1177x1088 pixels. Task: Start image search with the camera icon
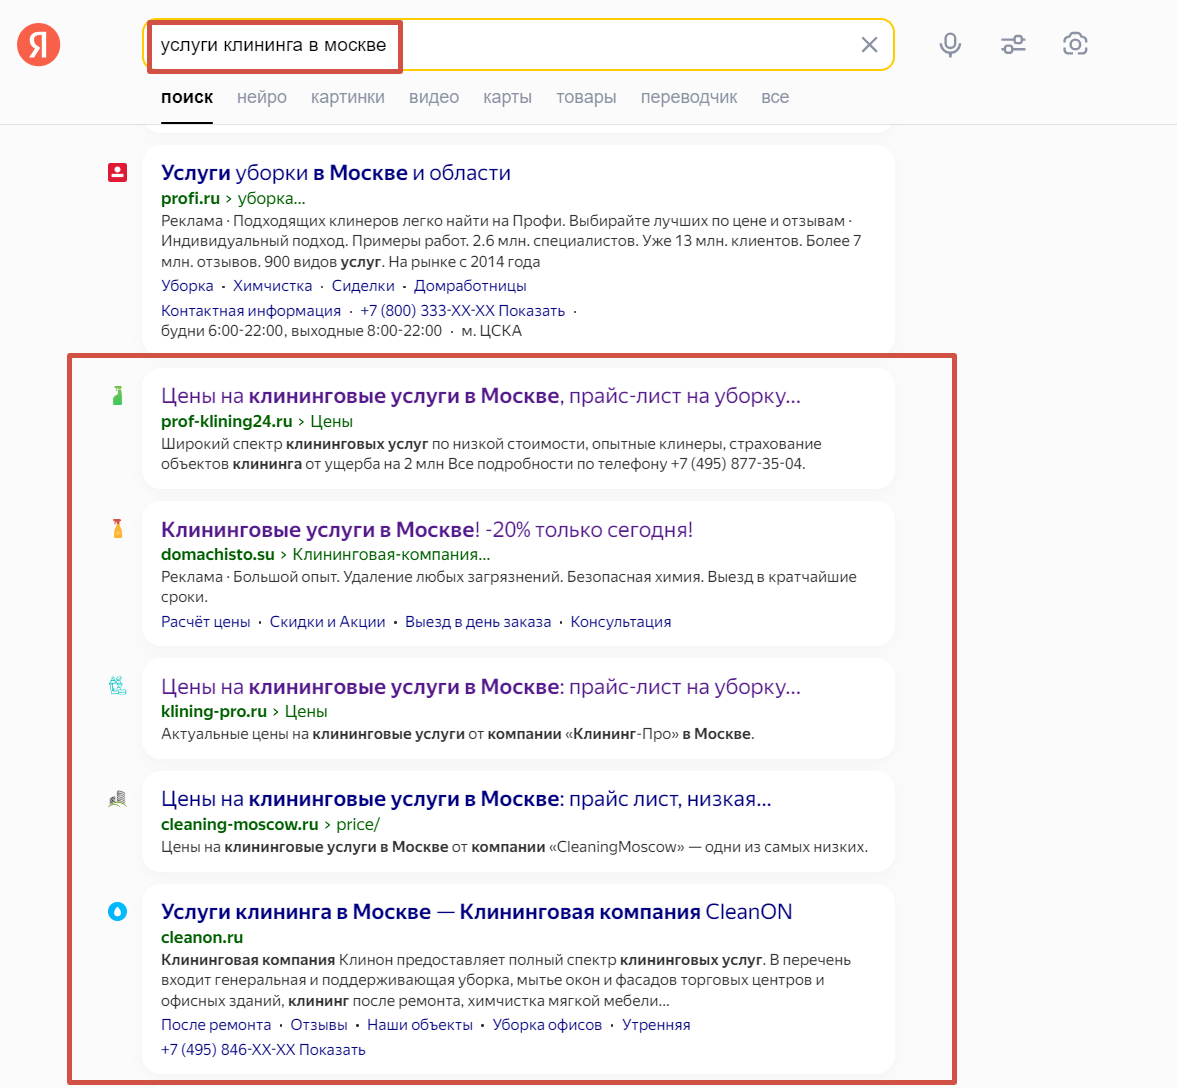[x=1075, y=44]
